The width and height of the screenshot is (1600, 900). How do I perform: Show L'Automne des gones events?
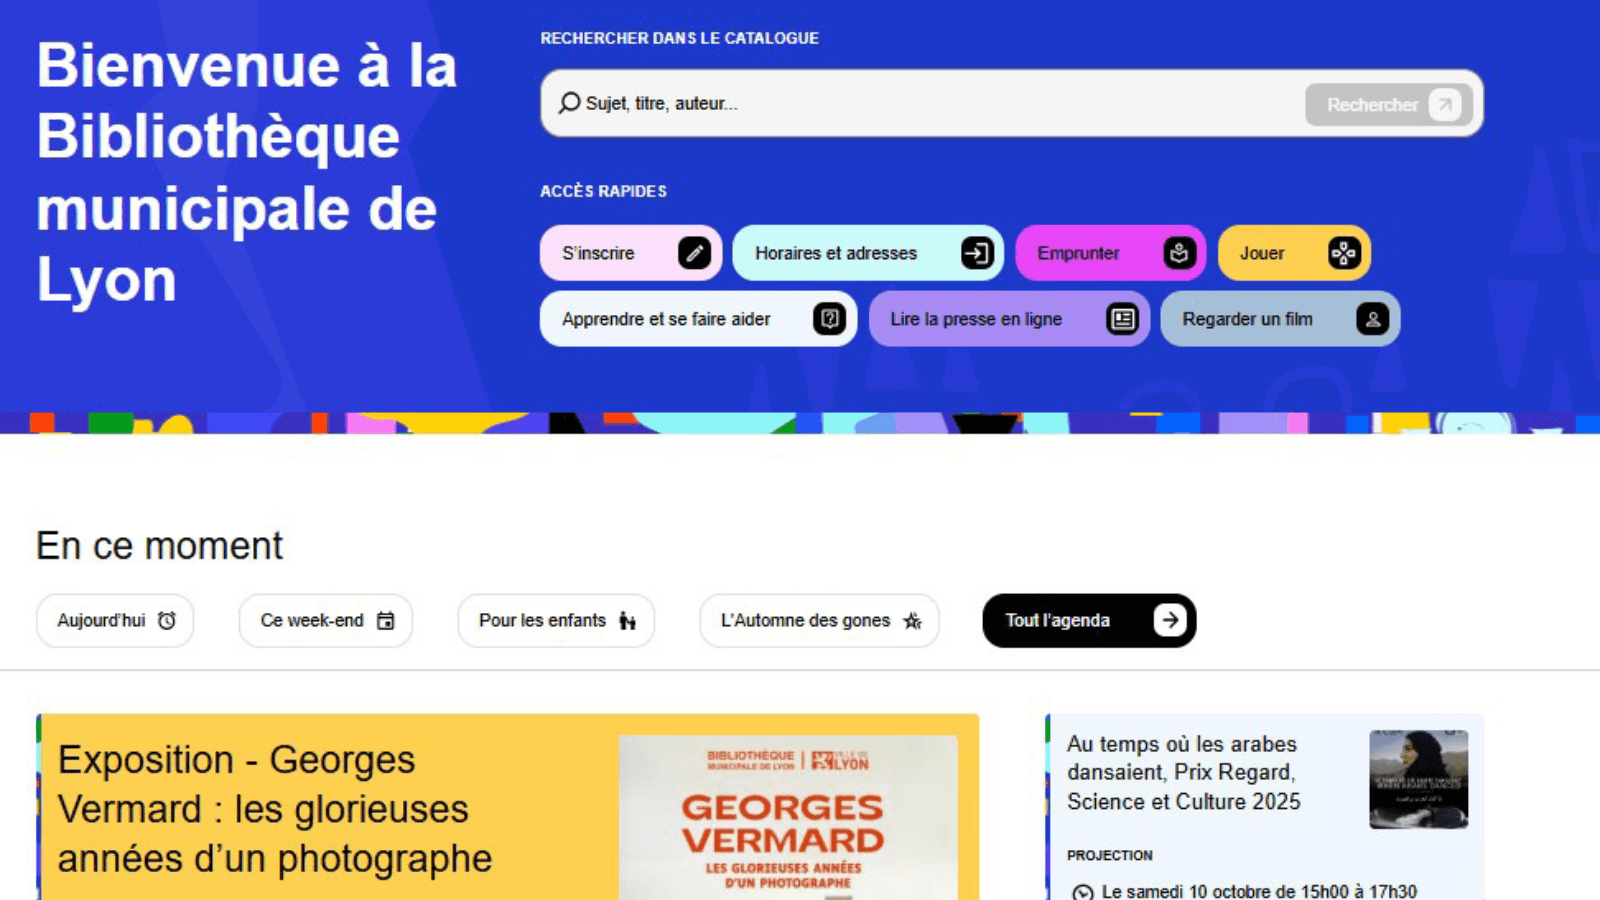pyautogui.click(x=820, y=620)
